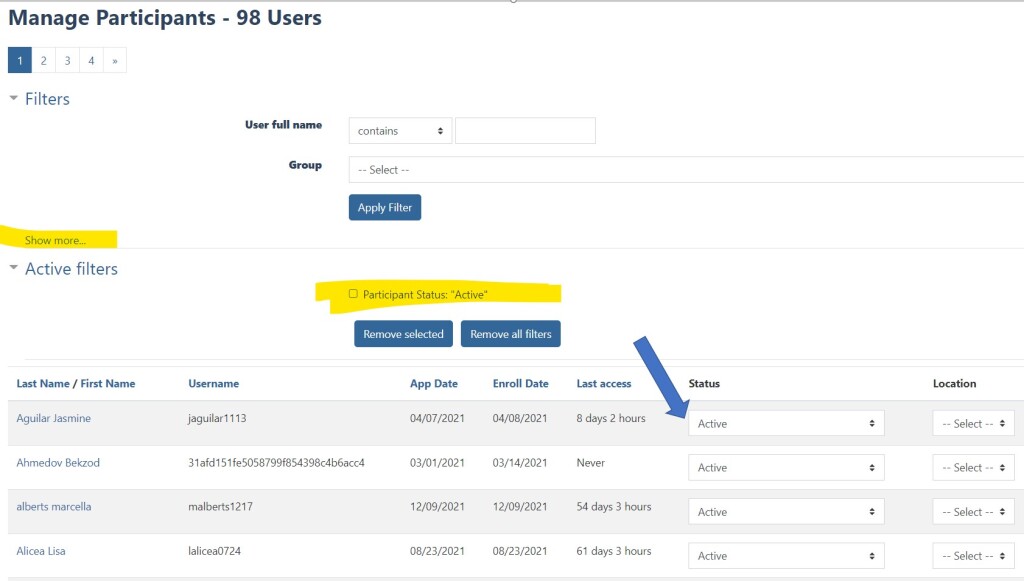Click the Remove all filters button
Screen dimensions: 1024x581
[x=510, y=334]
